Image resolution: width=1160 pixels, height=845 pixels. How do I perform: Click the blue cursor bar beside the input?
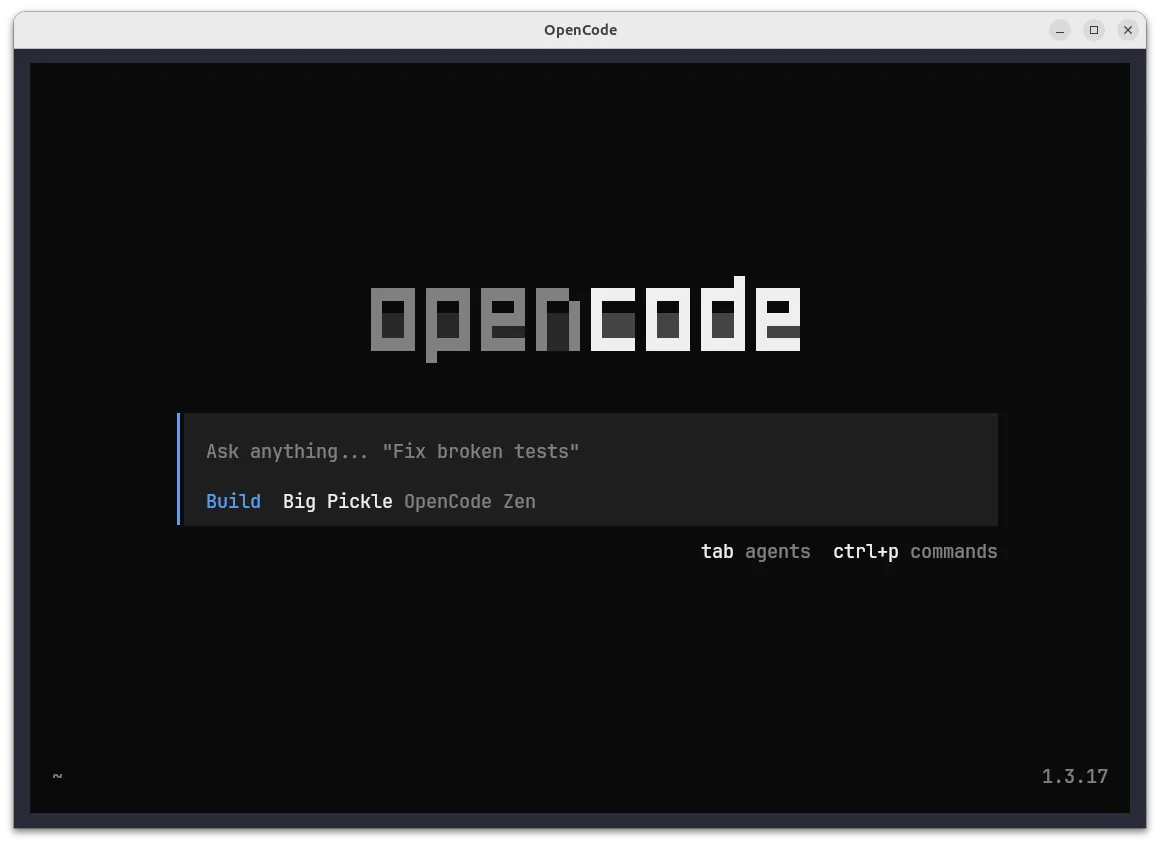tap(180, 470)
